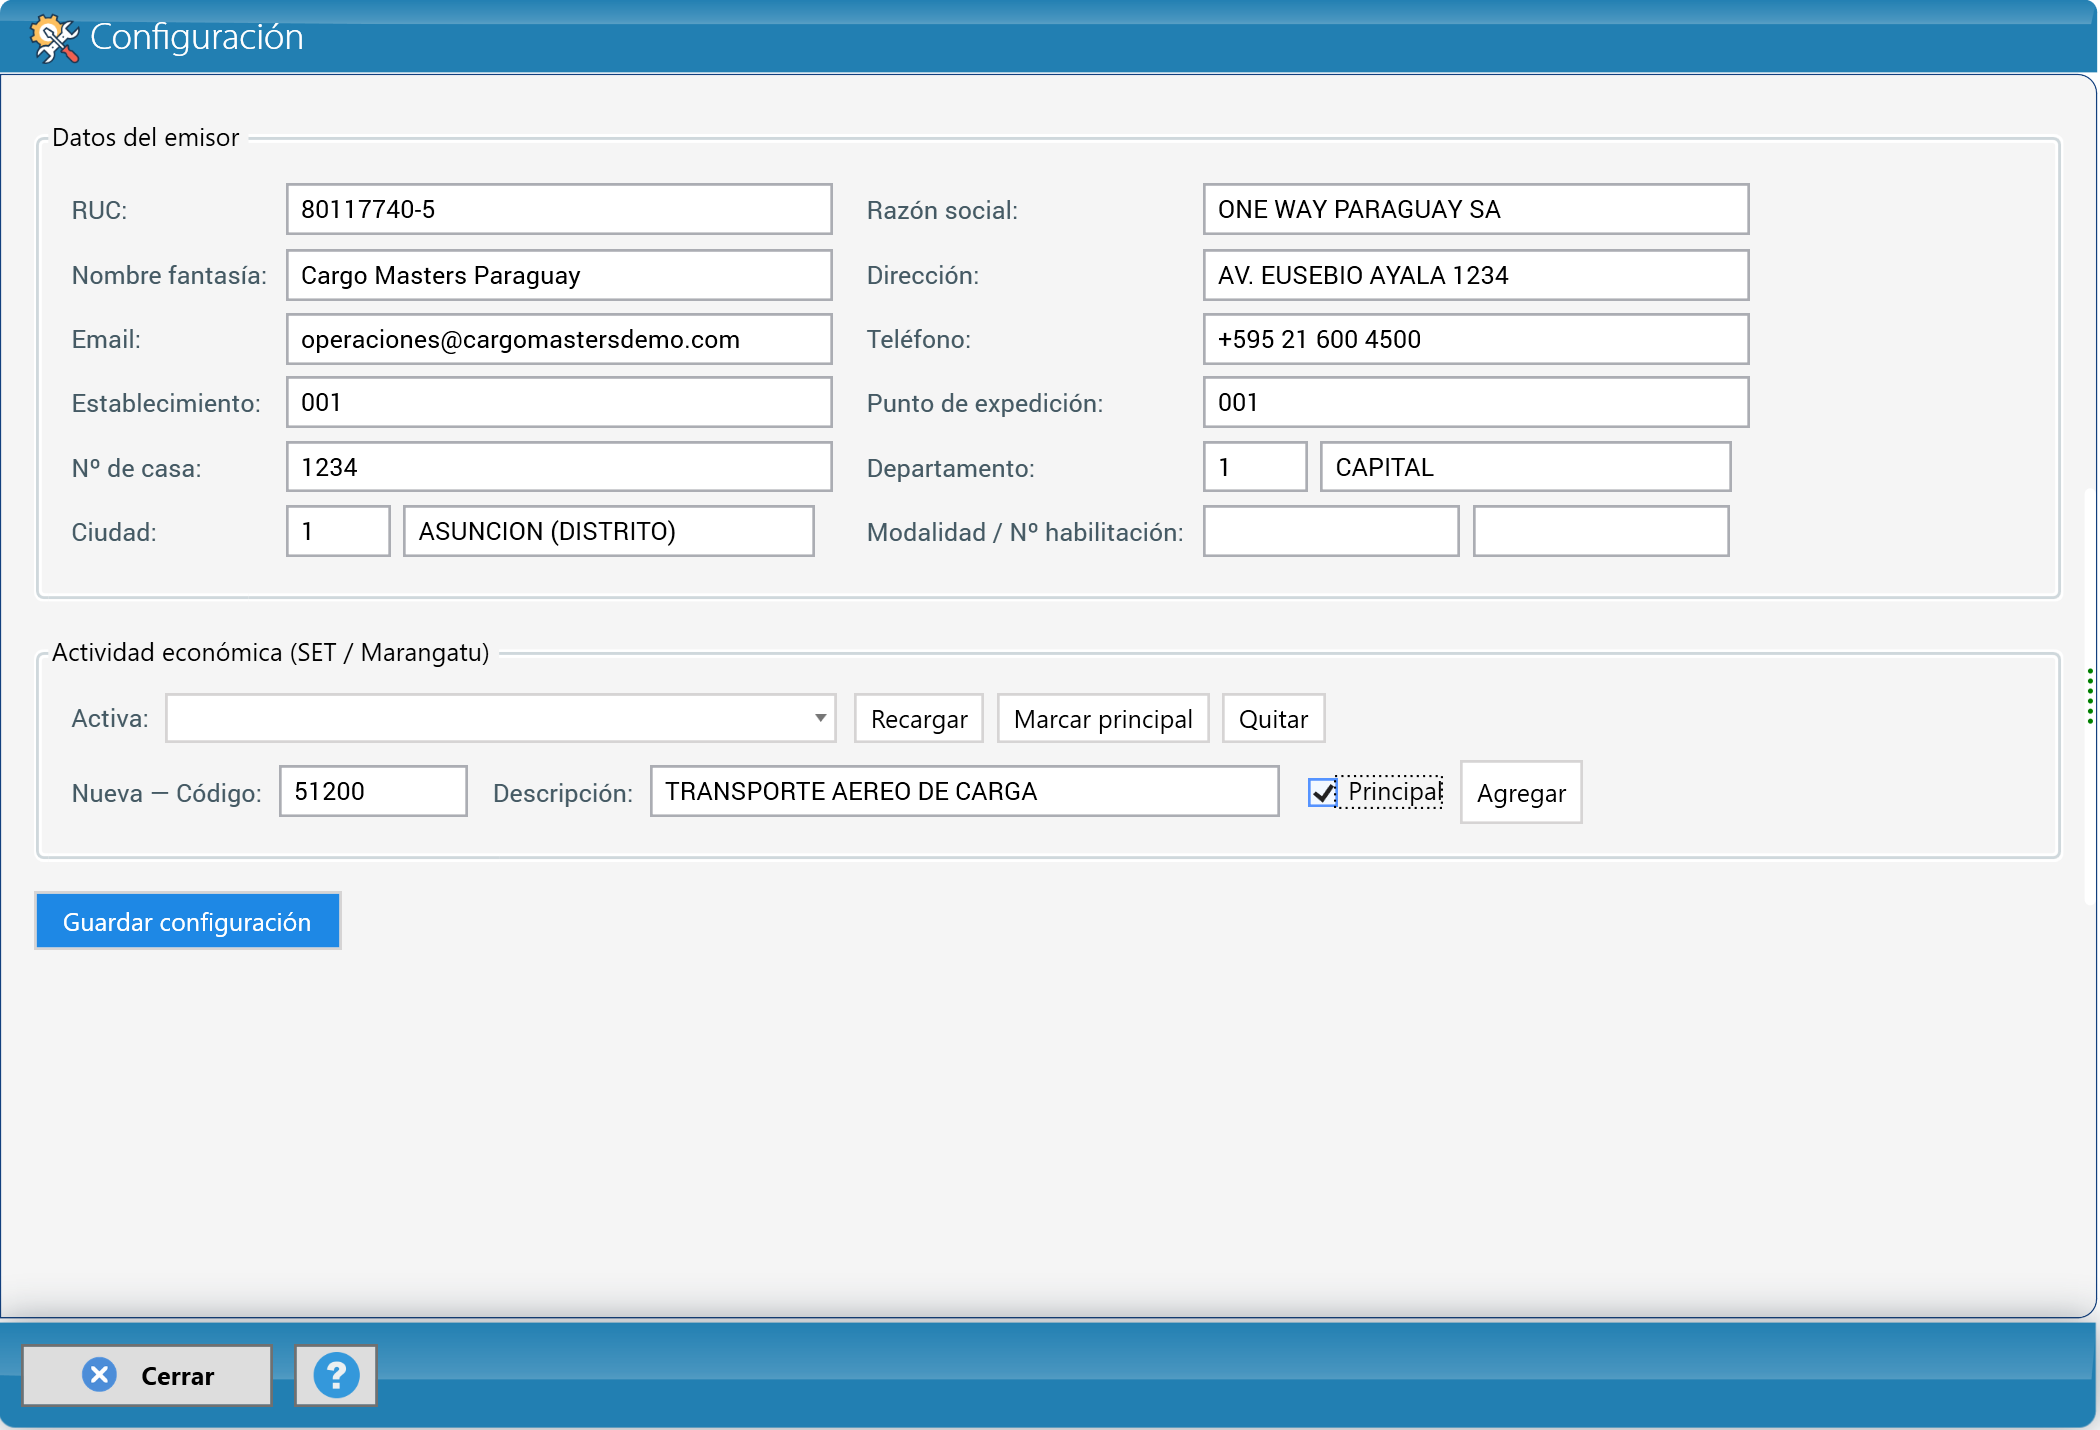The width and height of the screenshot is (2100, 1430).
Task: Click the Actividad económica (SET / Marangatu) label
Action: (x=271, y=652)
